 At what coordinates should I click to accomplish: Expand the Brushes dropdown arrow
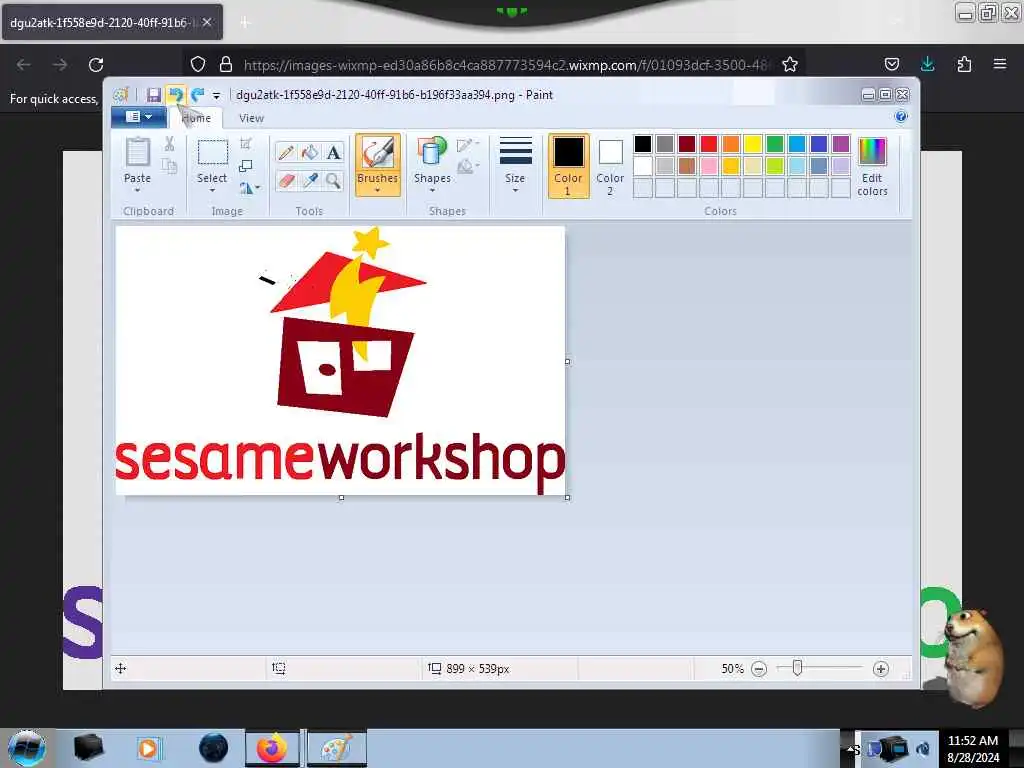point(377,190)
